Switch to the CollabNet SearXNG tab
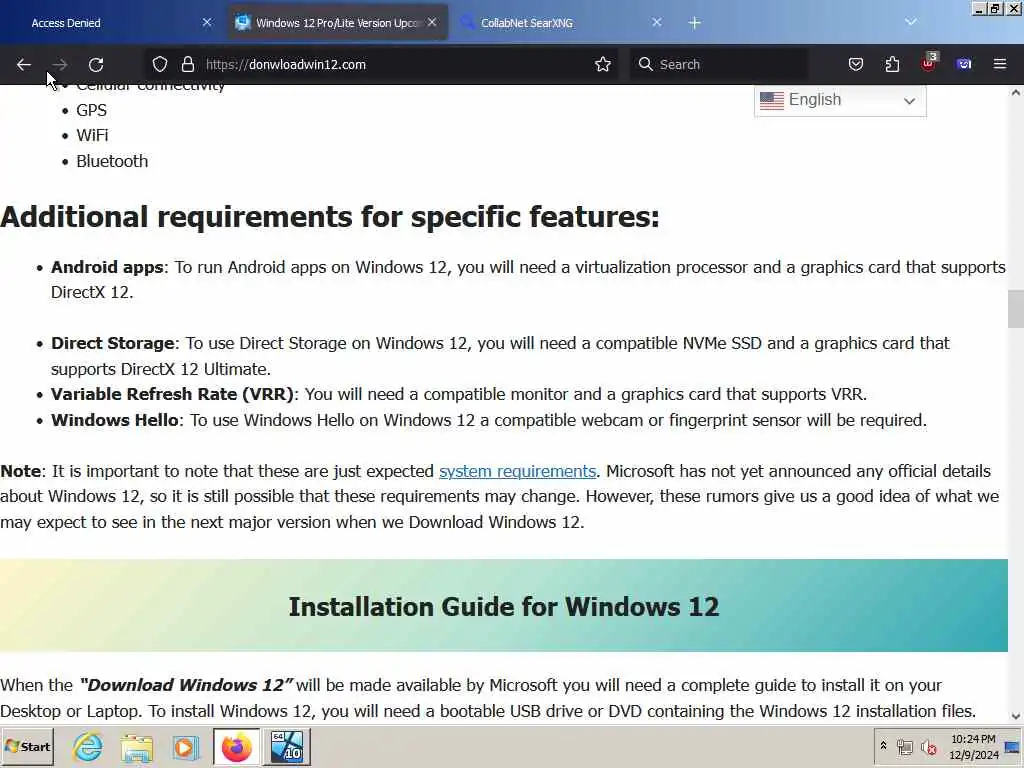 (562, 23)
